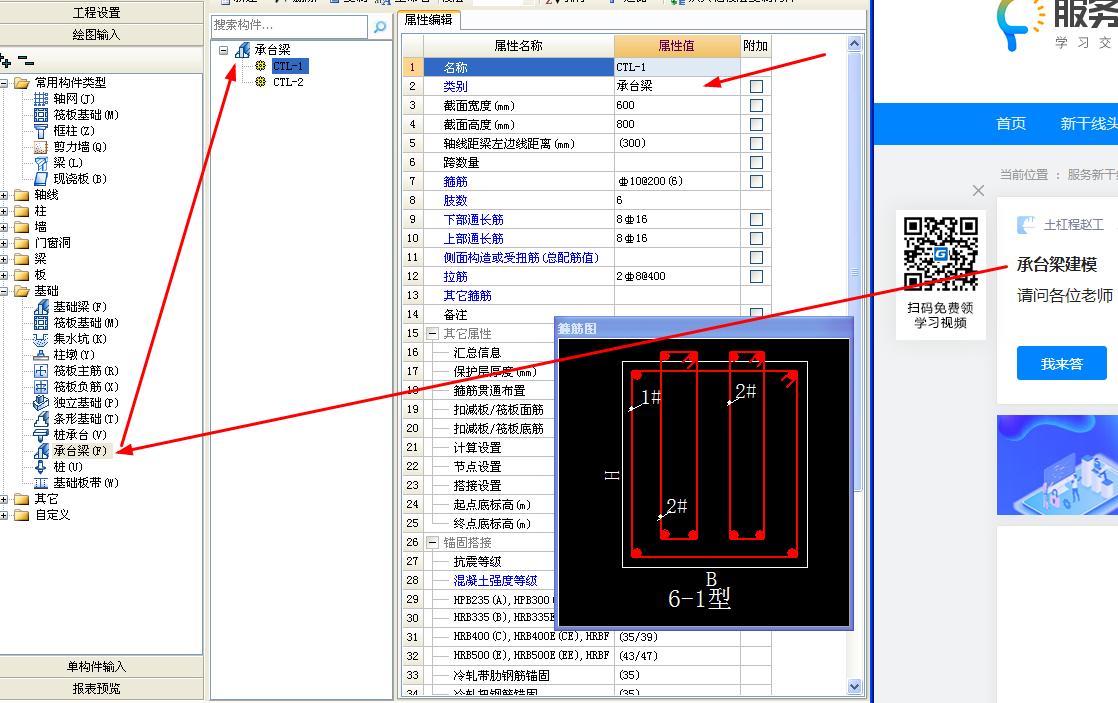Viewport: 1118px width, 703px height.
Task: Select the 现浇板 (B) slab icon
Action: 41,179
